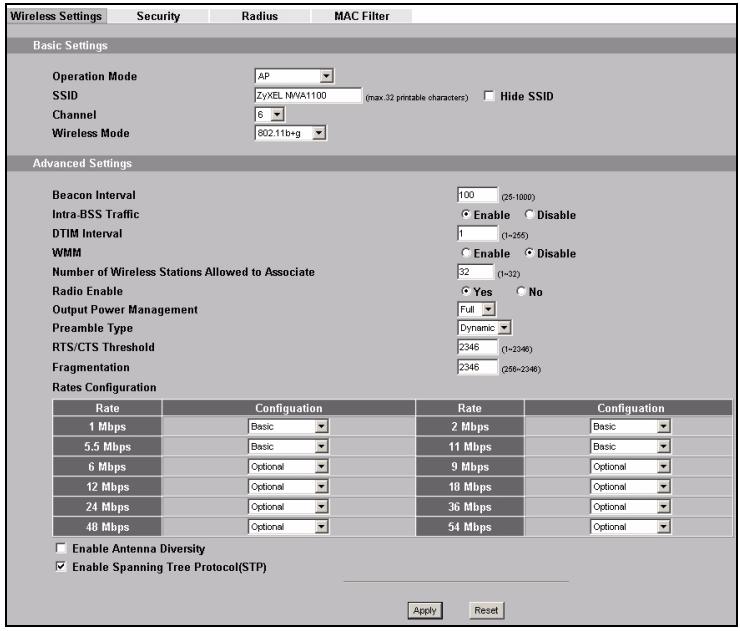Open the Radius tab
740x631 pixels.
coord(260,16)
